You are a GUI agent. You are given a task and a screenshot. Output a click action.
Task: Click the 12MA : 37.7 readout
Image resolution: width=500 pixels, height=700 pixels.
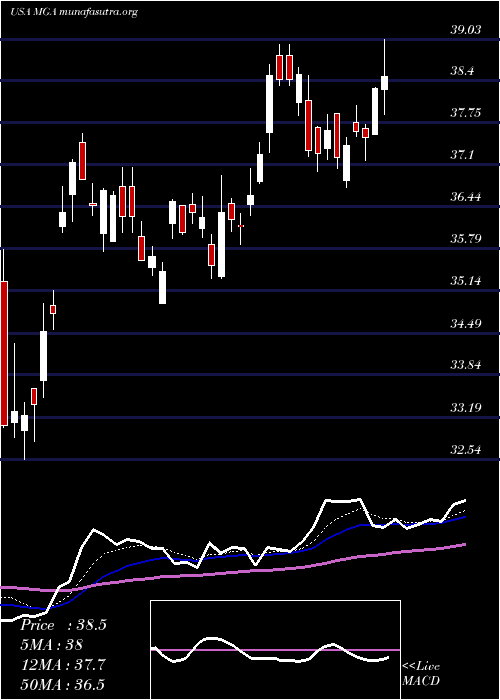pyautogui.click(x=63, y=665)
